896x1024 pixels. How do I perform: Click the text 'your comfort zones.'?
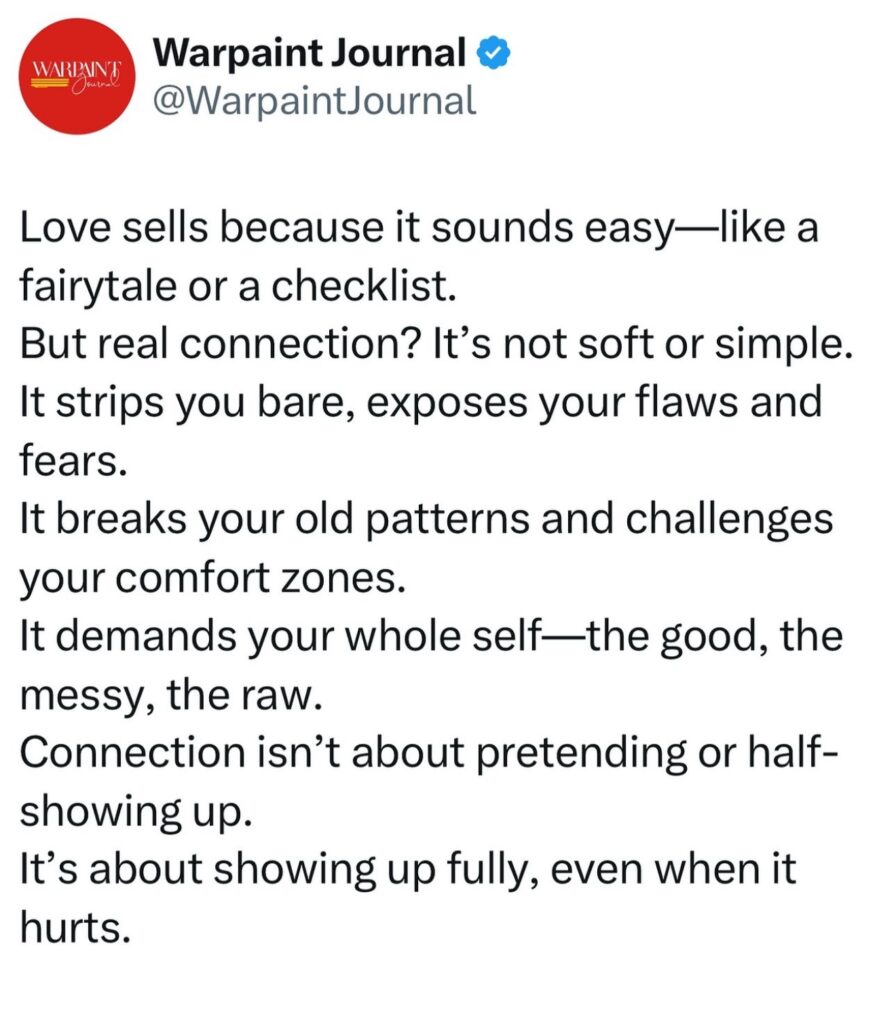pos(213,578)
